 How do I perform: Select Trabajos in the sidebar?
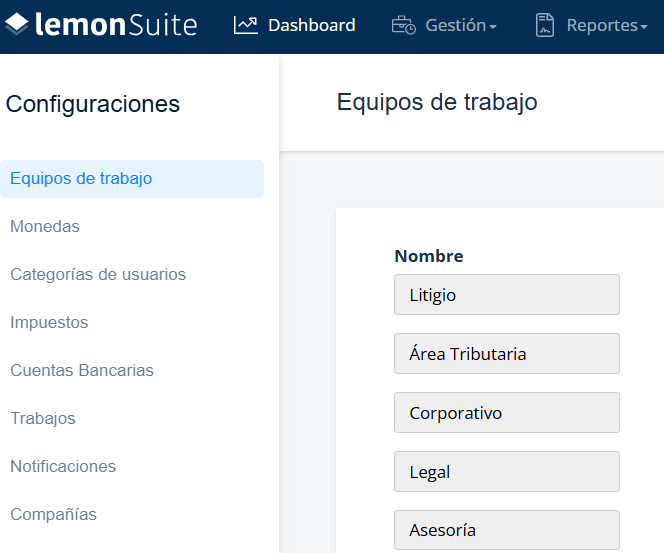point(43,418)
